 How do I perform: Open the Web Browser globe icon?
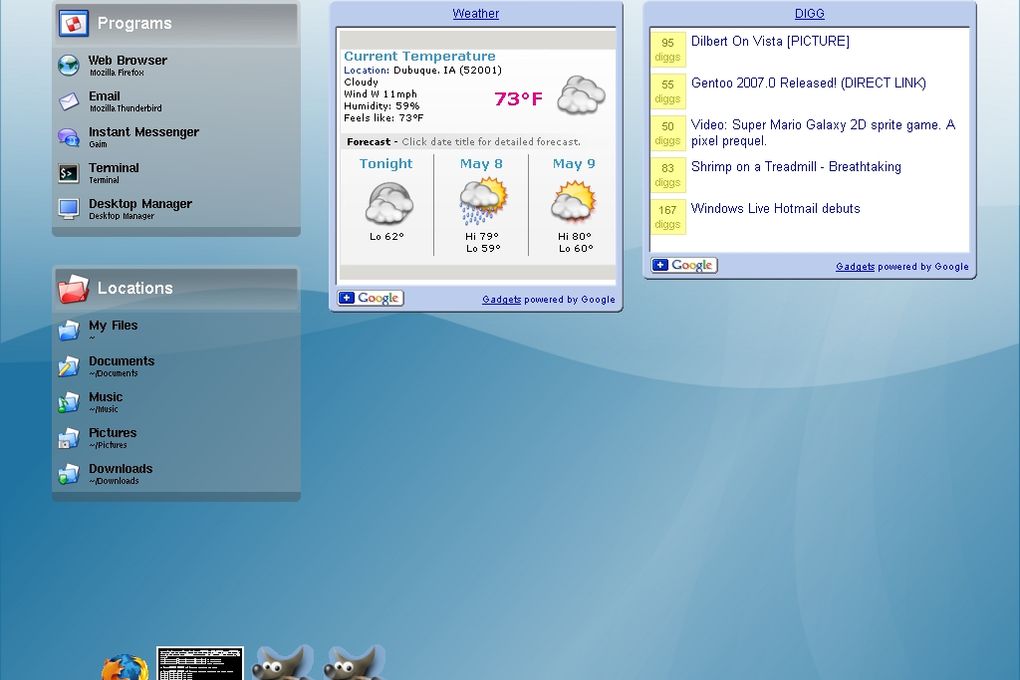click(68, 66)
